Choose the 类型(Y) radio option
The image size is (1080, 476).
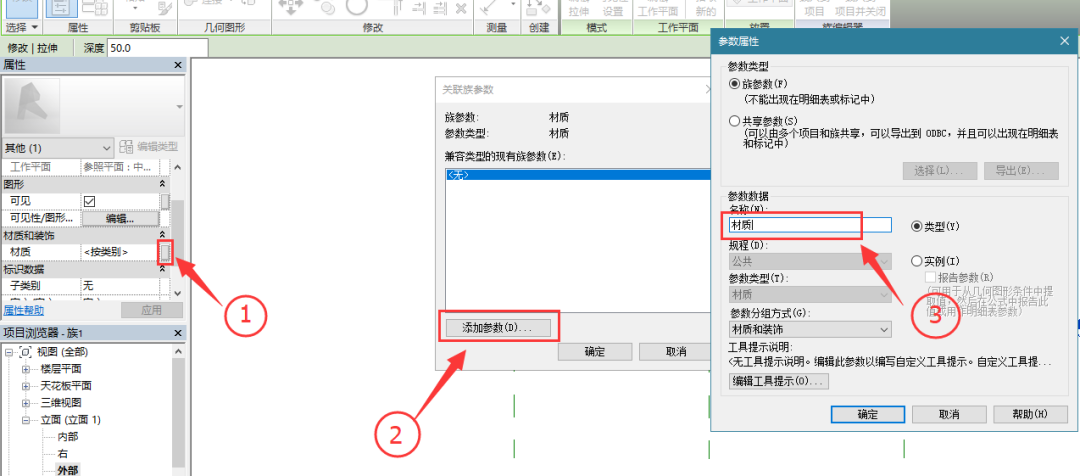pos(917,225)
